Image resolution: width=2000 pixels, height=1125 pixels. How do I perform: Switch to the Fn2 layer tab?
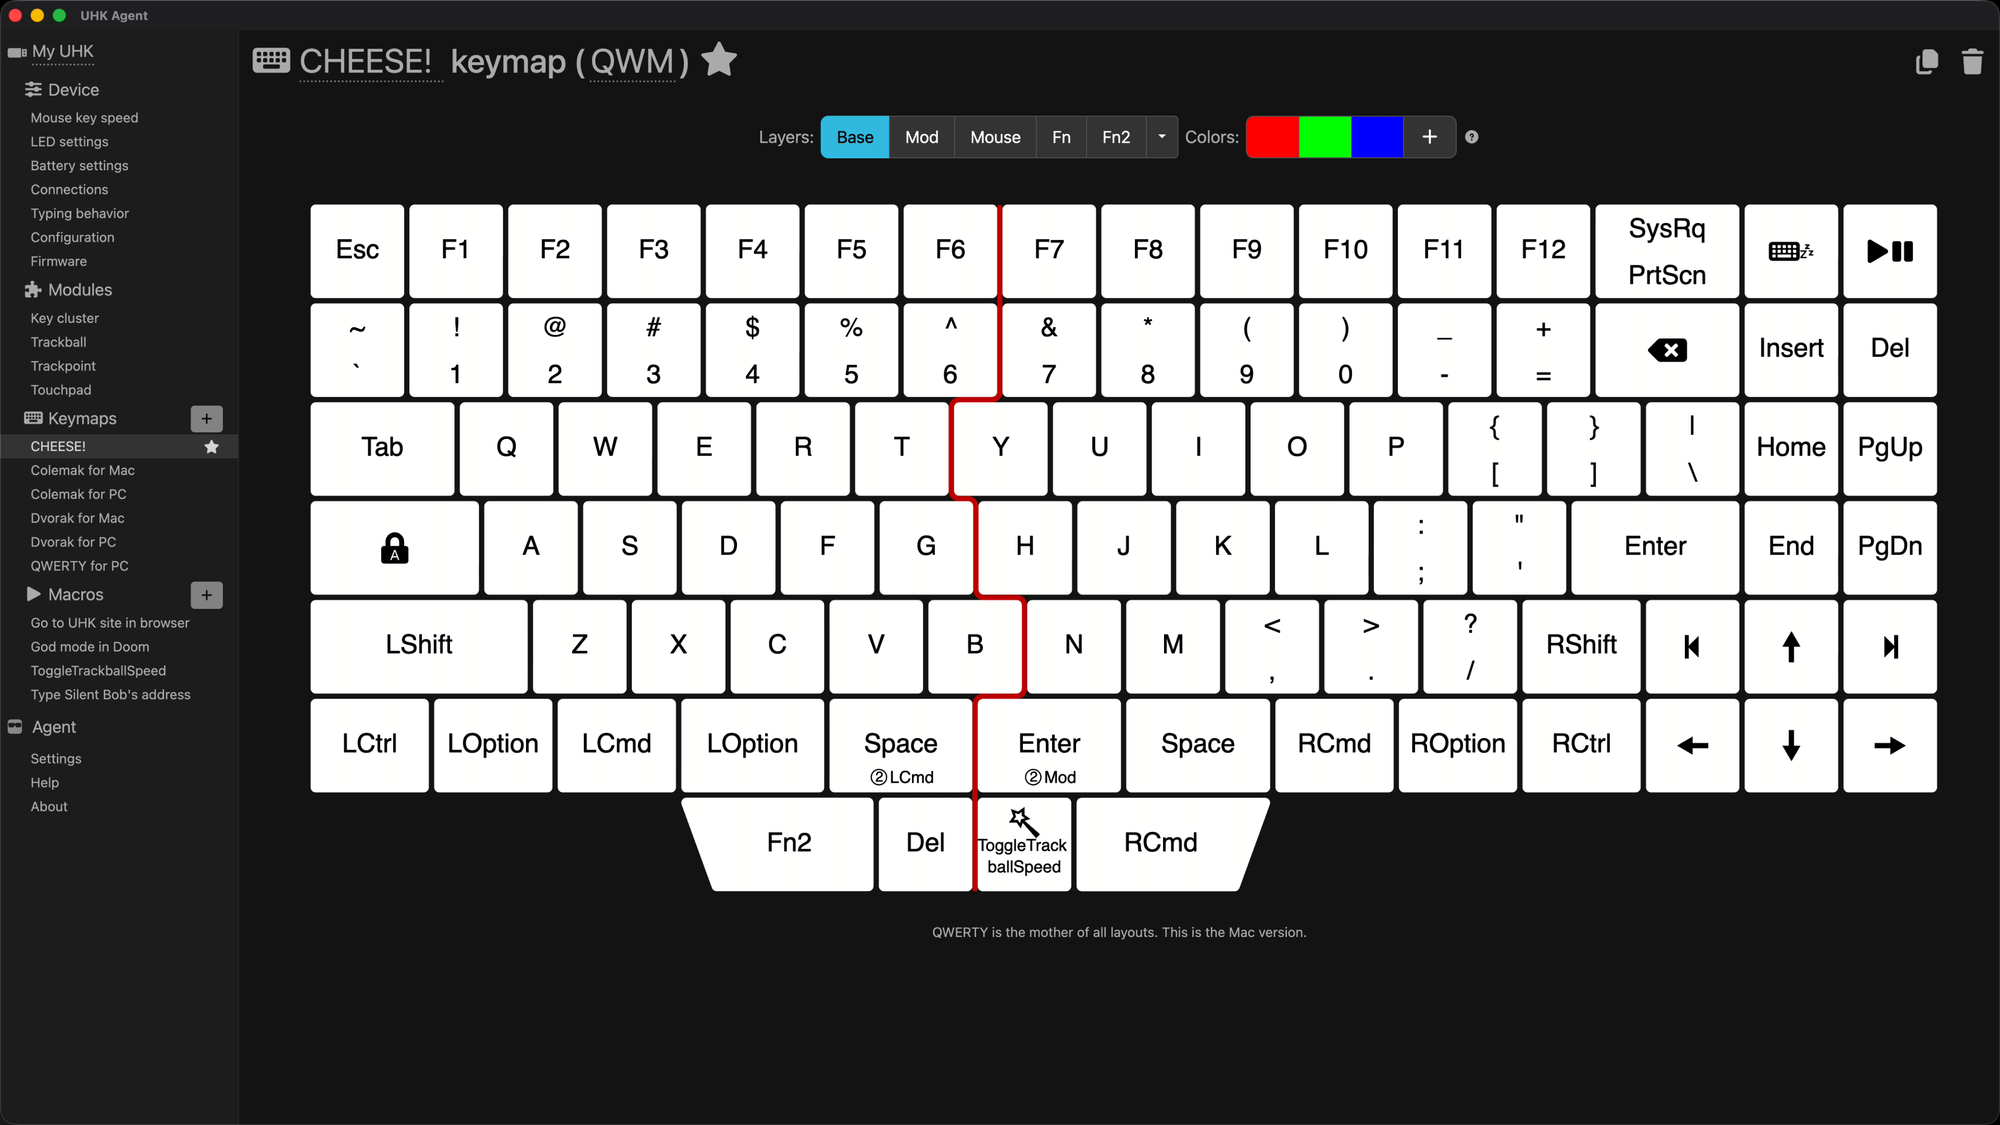click(x=1116, y=137)
